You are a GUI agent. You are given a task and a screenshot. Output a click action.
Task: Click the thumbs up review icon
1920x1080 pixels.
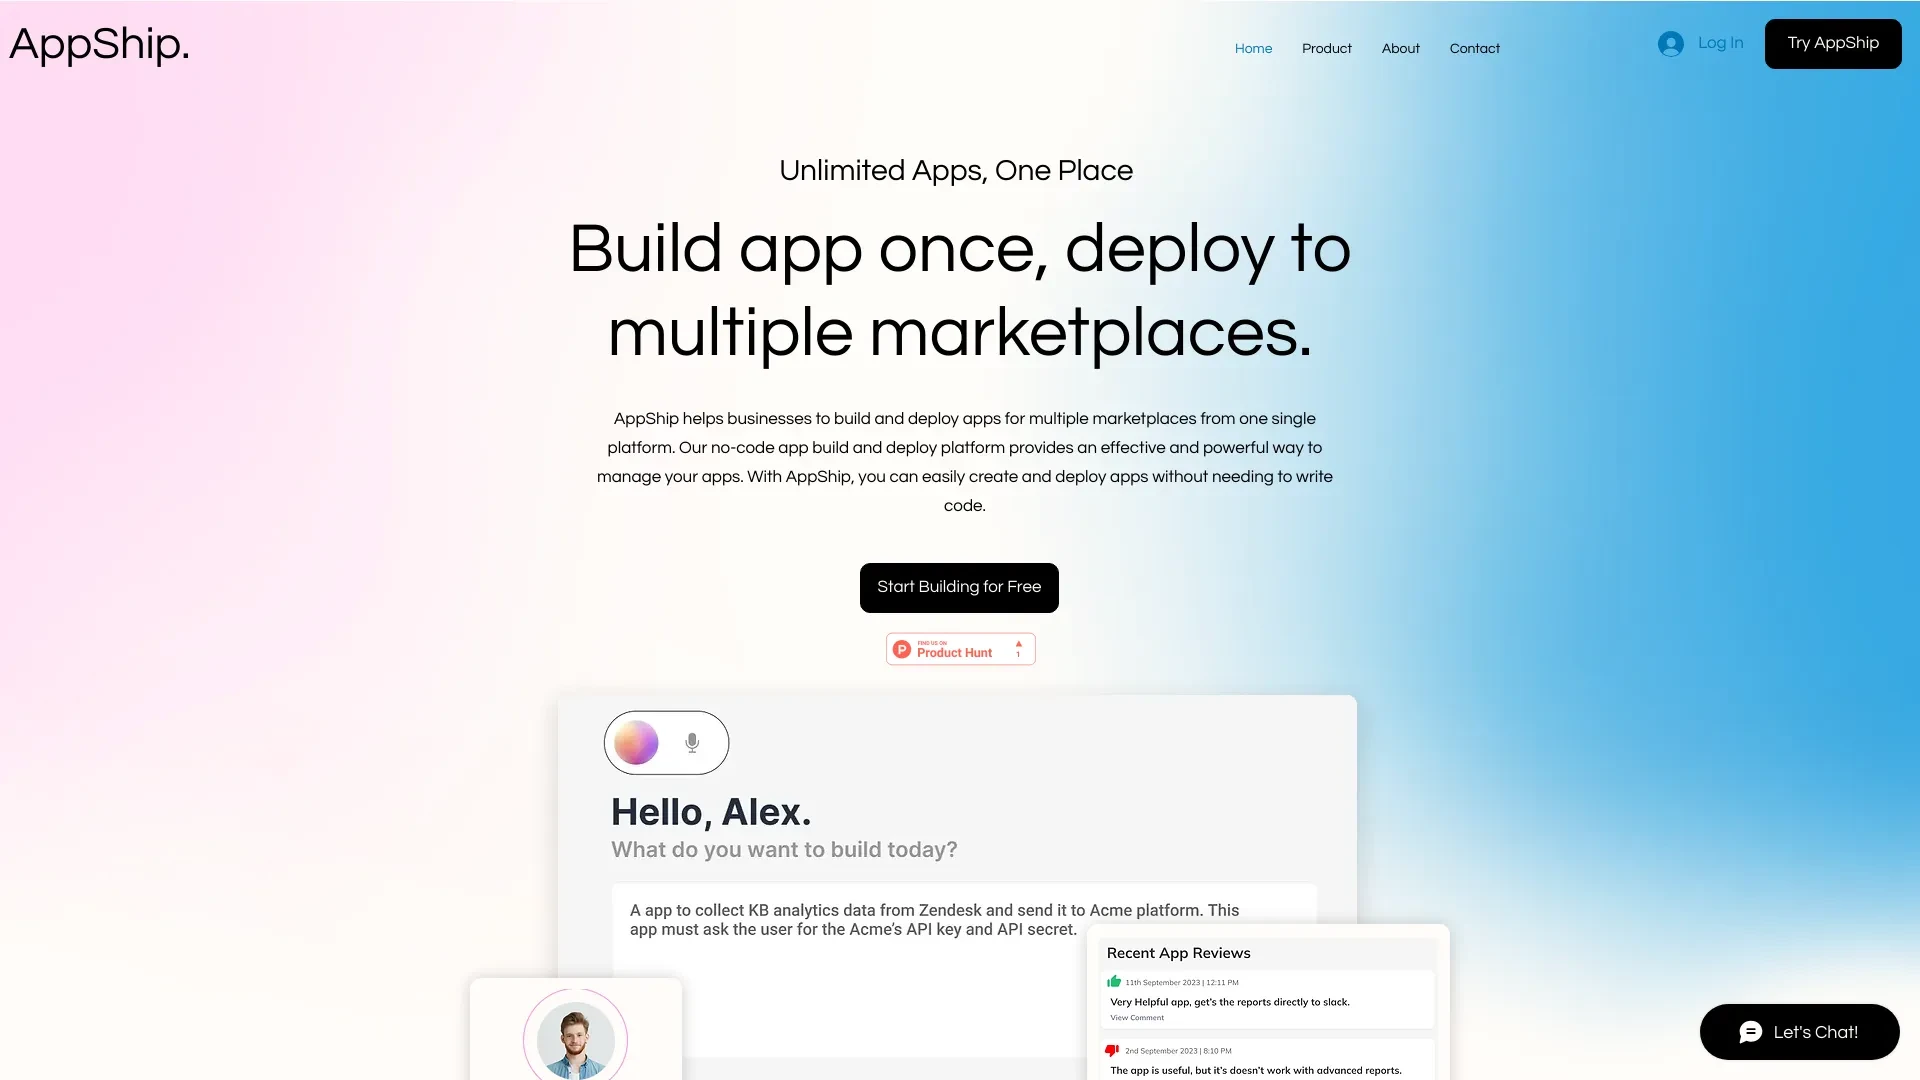pos(1114,981)
